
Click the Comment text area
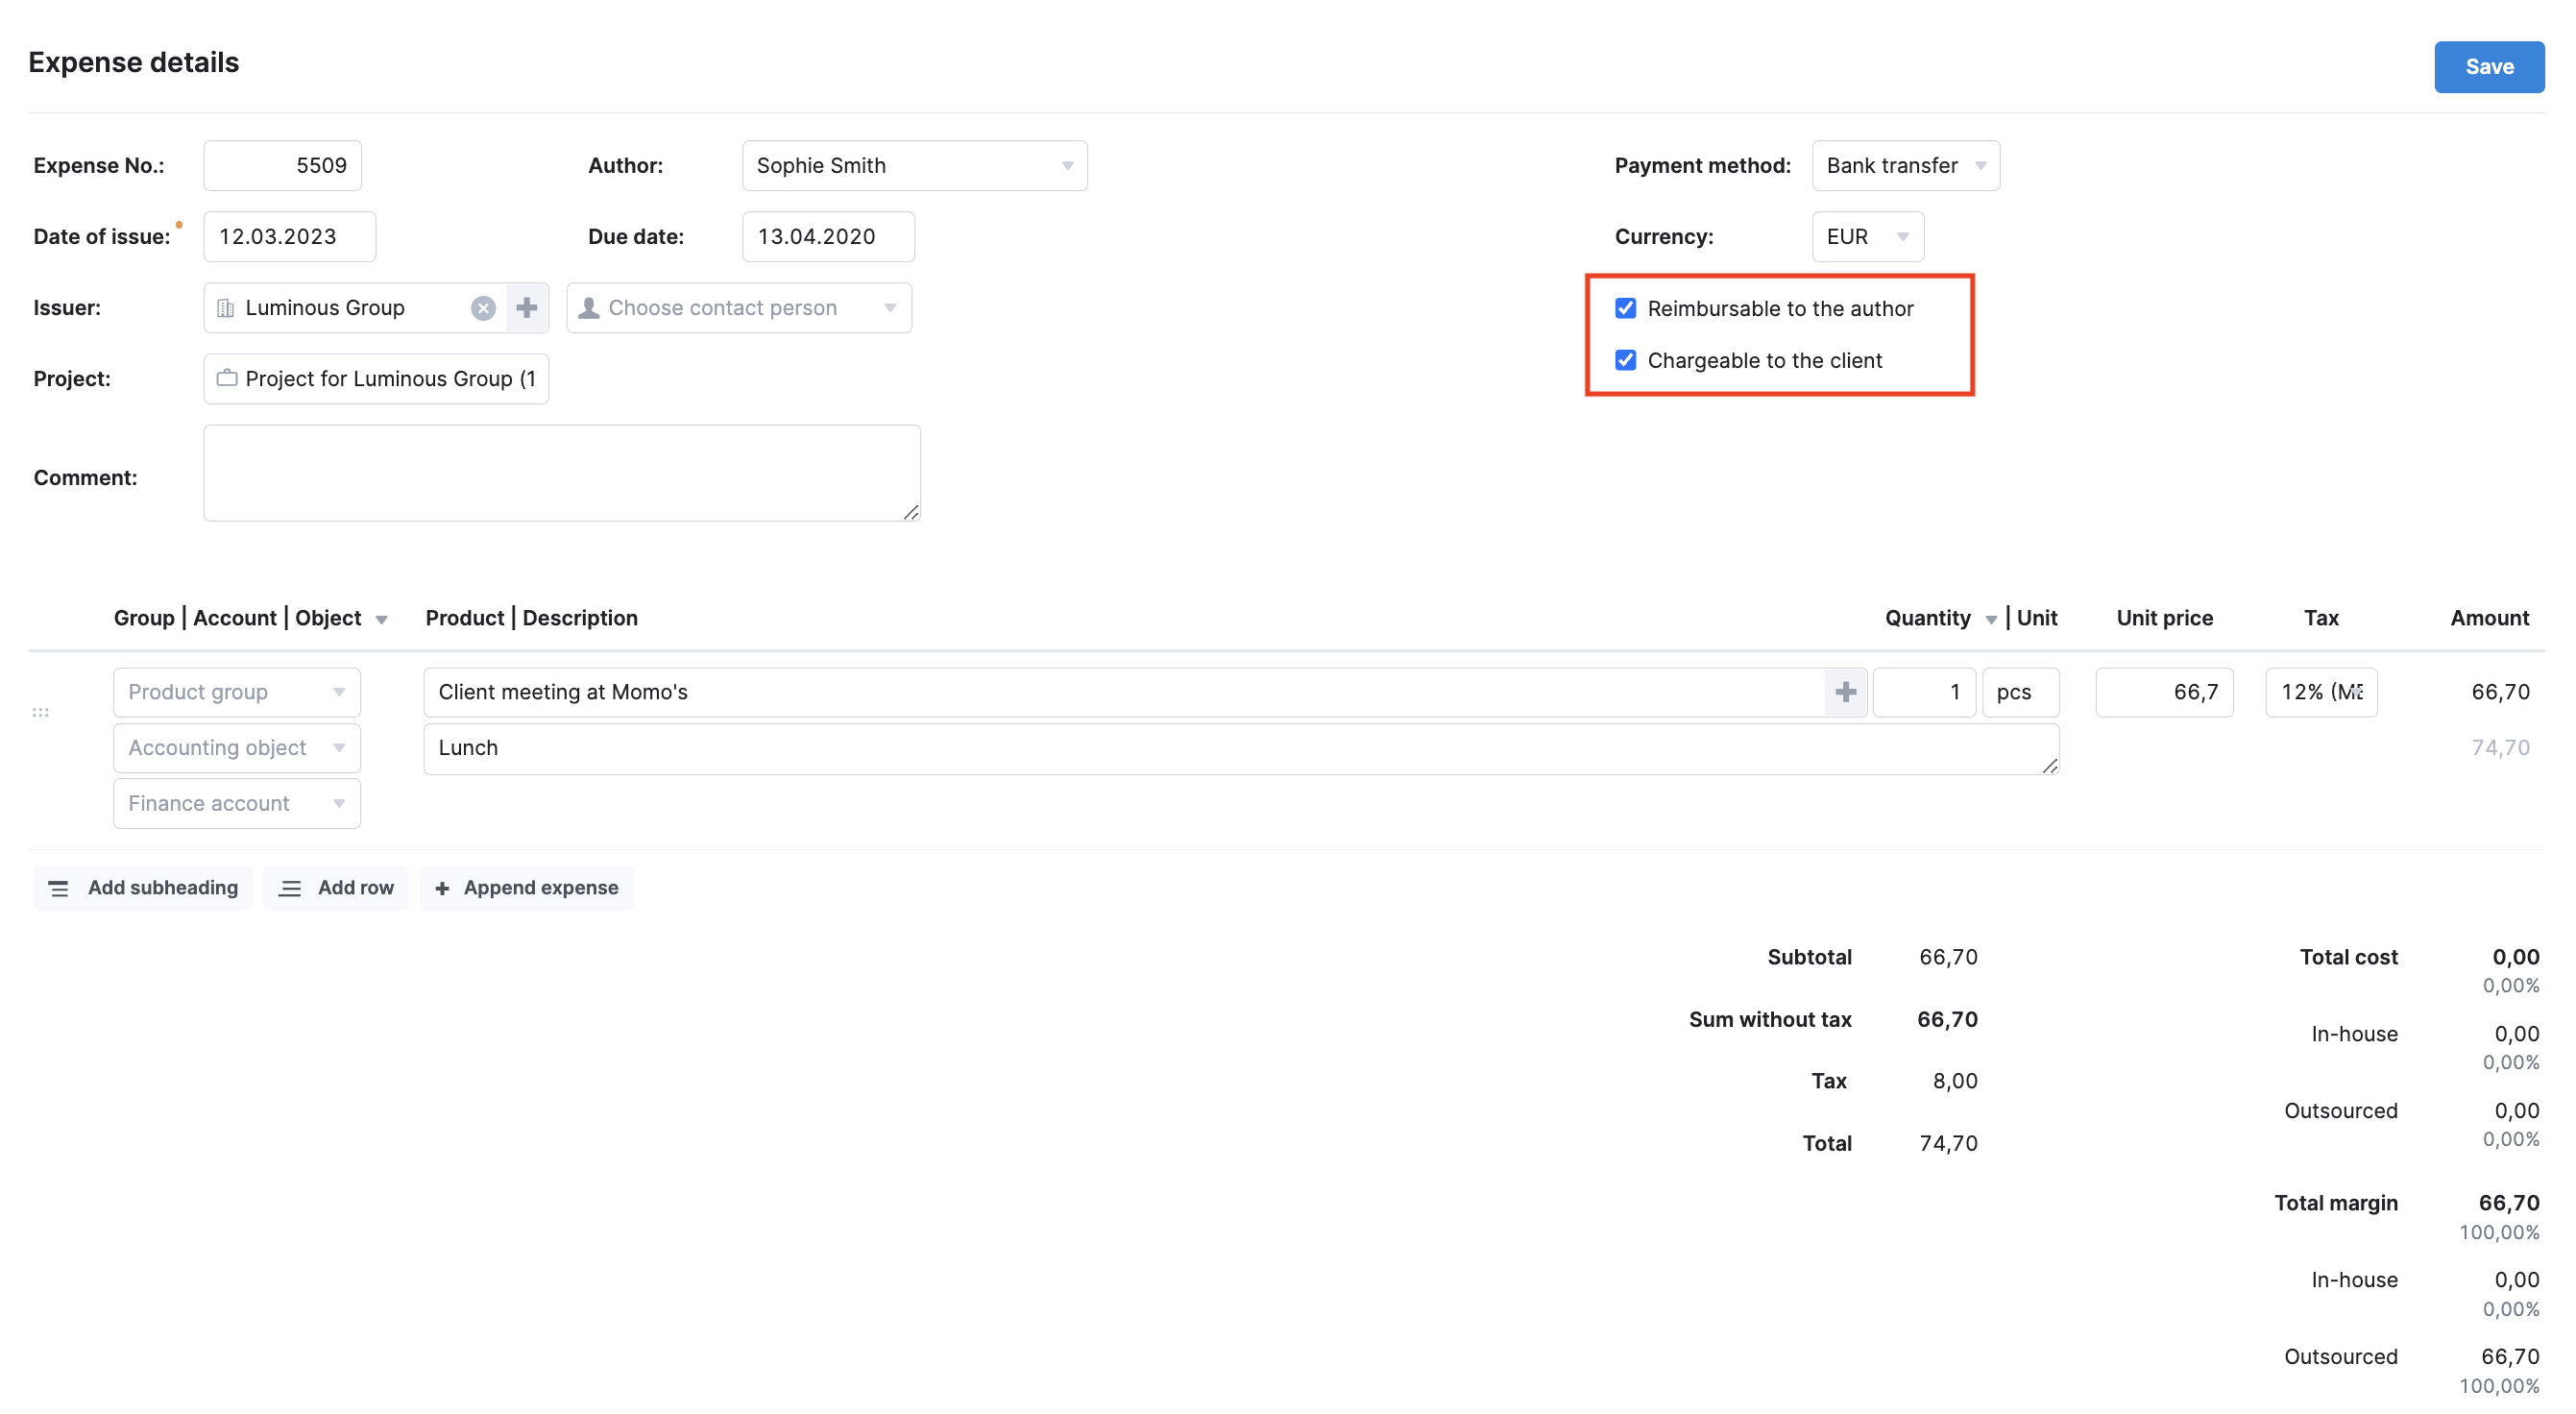click(x=562, y=473)
